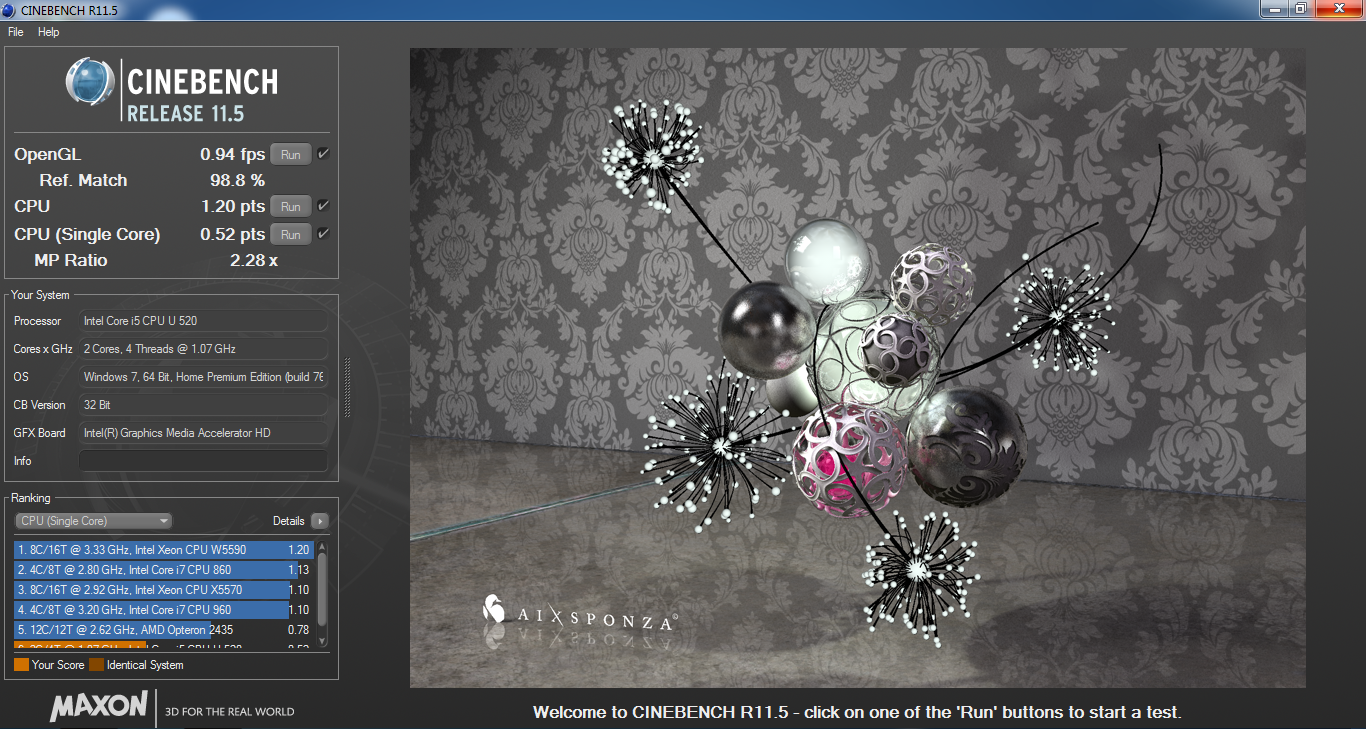Click the MAXON logo at bottom left

(99, 706)
